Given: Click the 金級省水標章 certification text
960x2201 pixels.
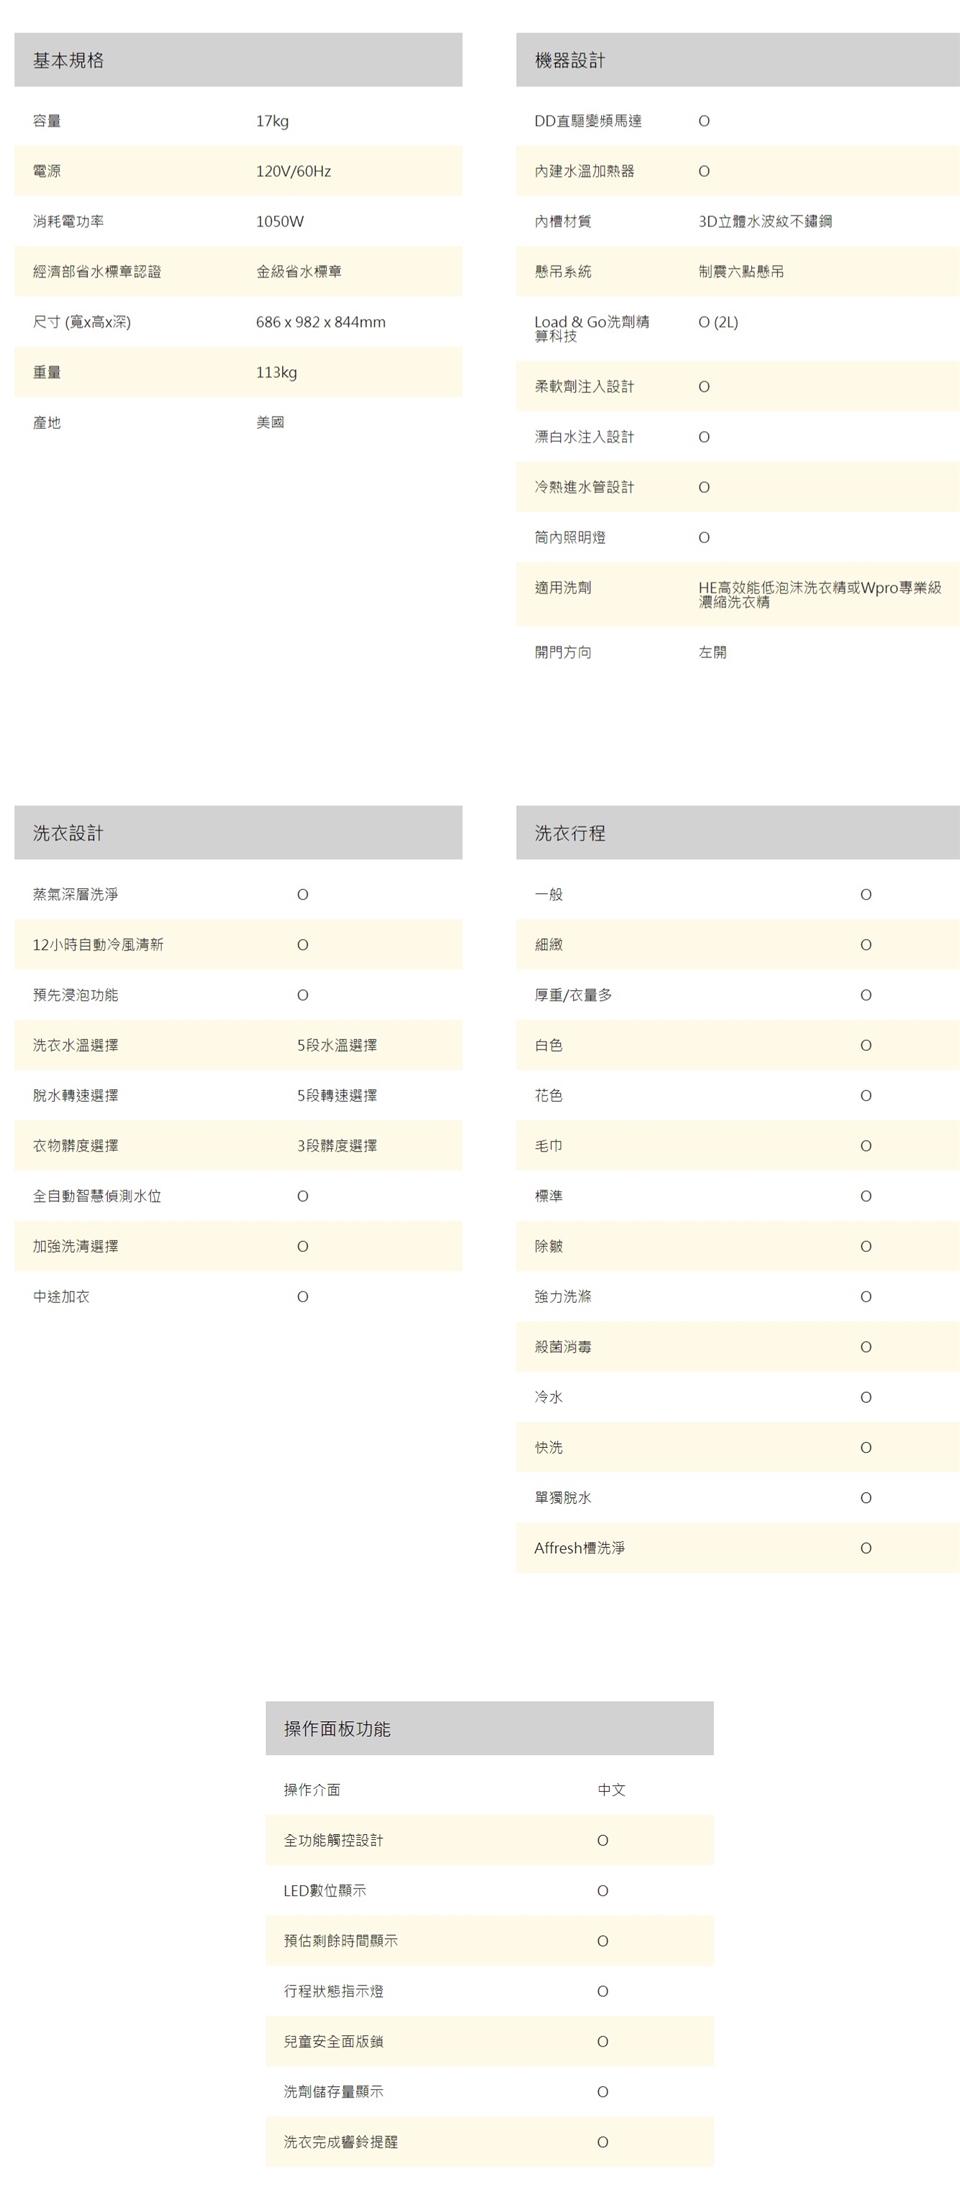Looking at the screenshot, I should [x=298, y=272].
